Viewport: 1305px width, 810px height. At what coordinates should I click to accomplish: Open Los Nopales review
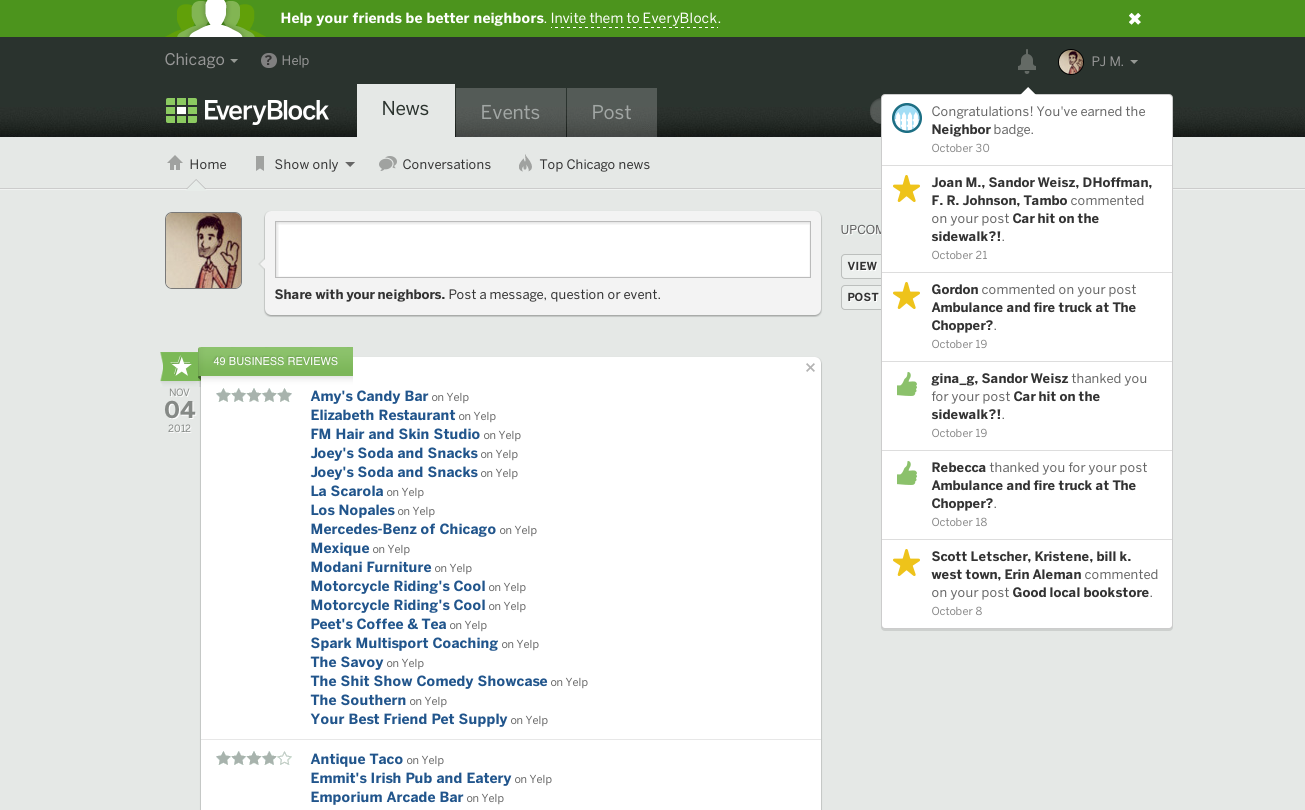(352, 510)
